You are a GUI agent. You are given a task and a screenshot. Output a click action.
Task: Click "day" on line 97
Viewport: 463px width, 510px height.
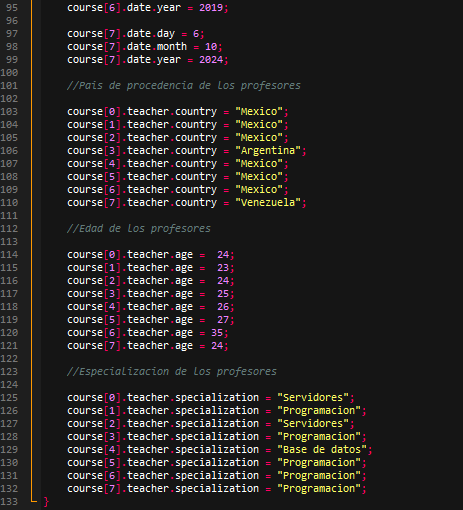166,34
